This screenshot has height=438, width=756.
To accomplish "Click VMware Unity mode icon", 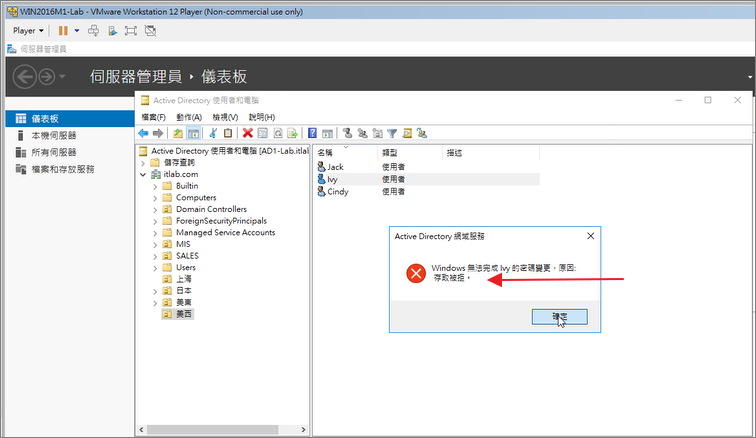I will pyautogui.click(x=150, y=31).
